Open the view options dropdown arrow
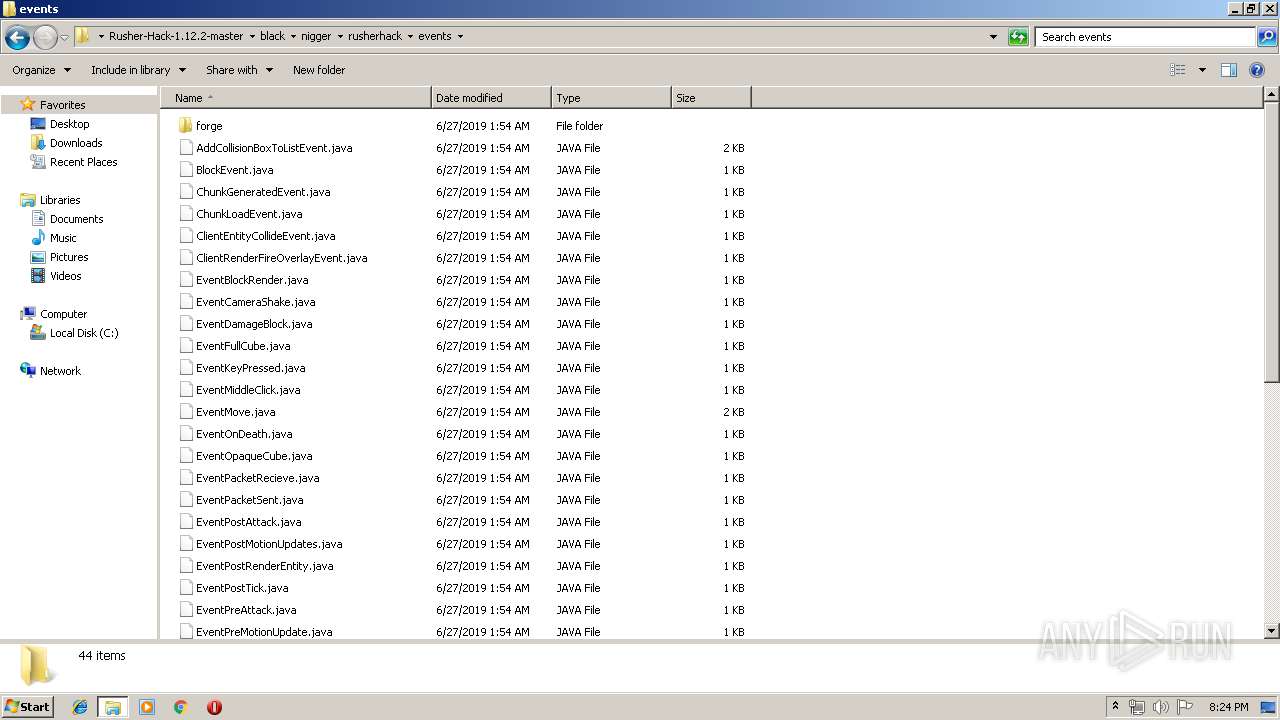The image size is (1280, 720). point(1202,70)
